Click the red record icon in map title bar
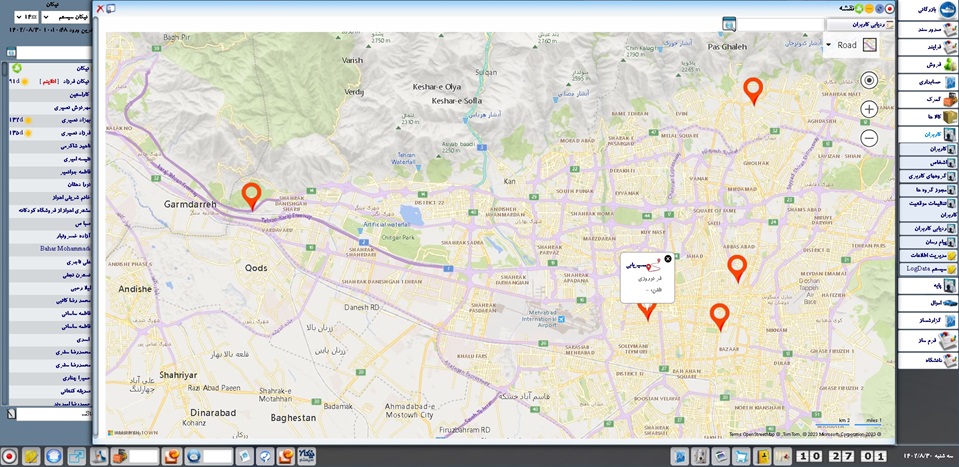The image size is (959, 467). [x=889, y=9]
